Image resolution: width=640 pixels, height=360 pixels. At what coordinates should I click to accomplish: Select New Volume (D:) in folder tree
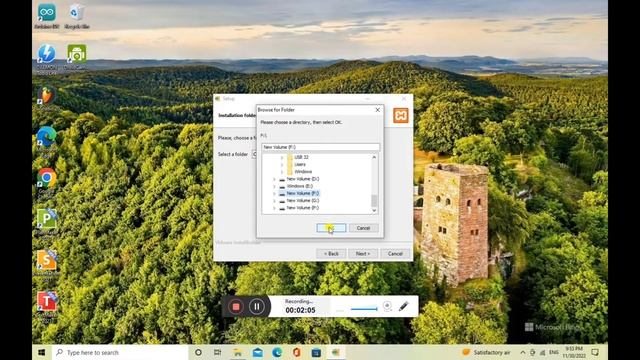[x=302, y=179]
